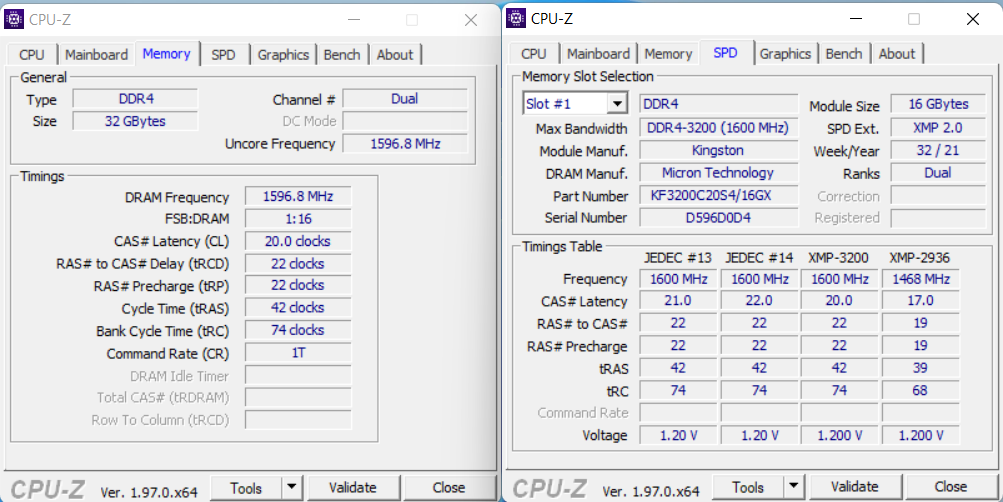This screenshot has height=502, width=1003.
Task: Click the DDR4 Type field in Memory window
Action: click(136, 99)
